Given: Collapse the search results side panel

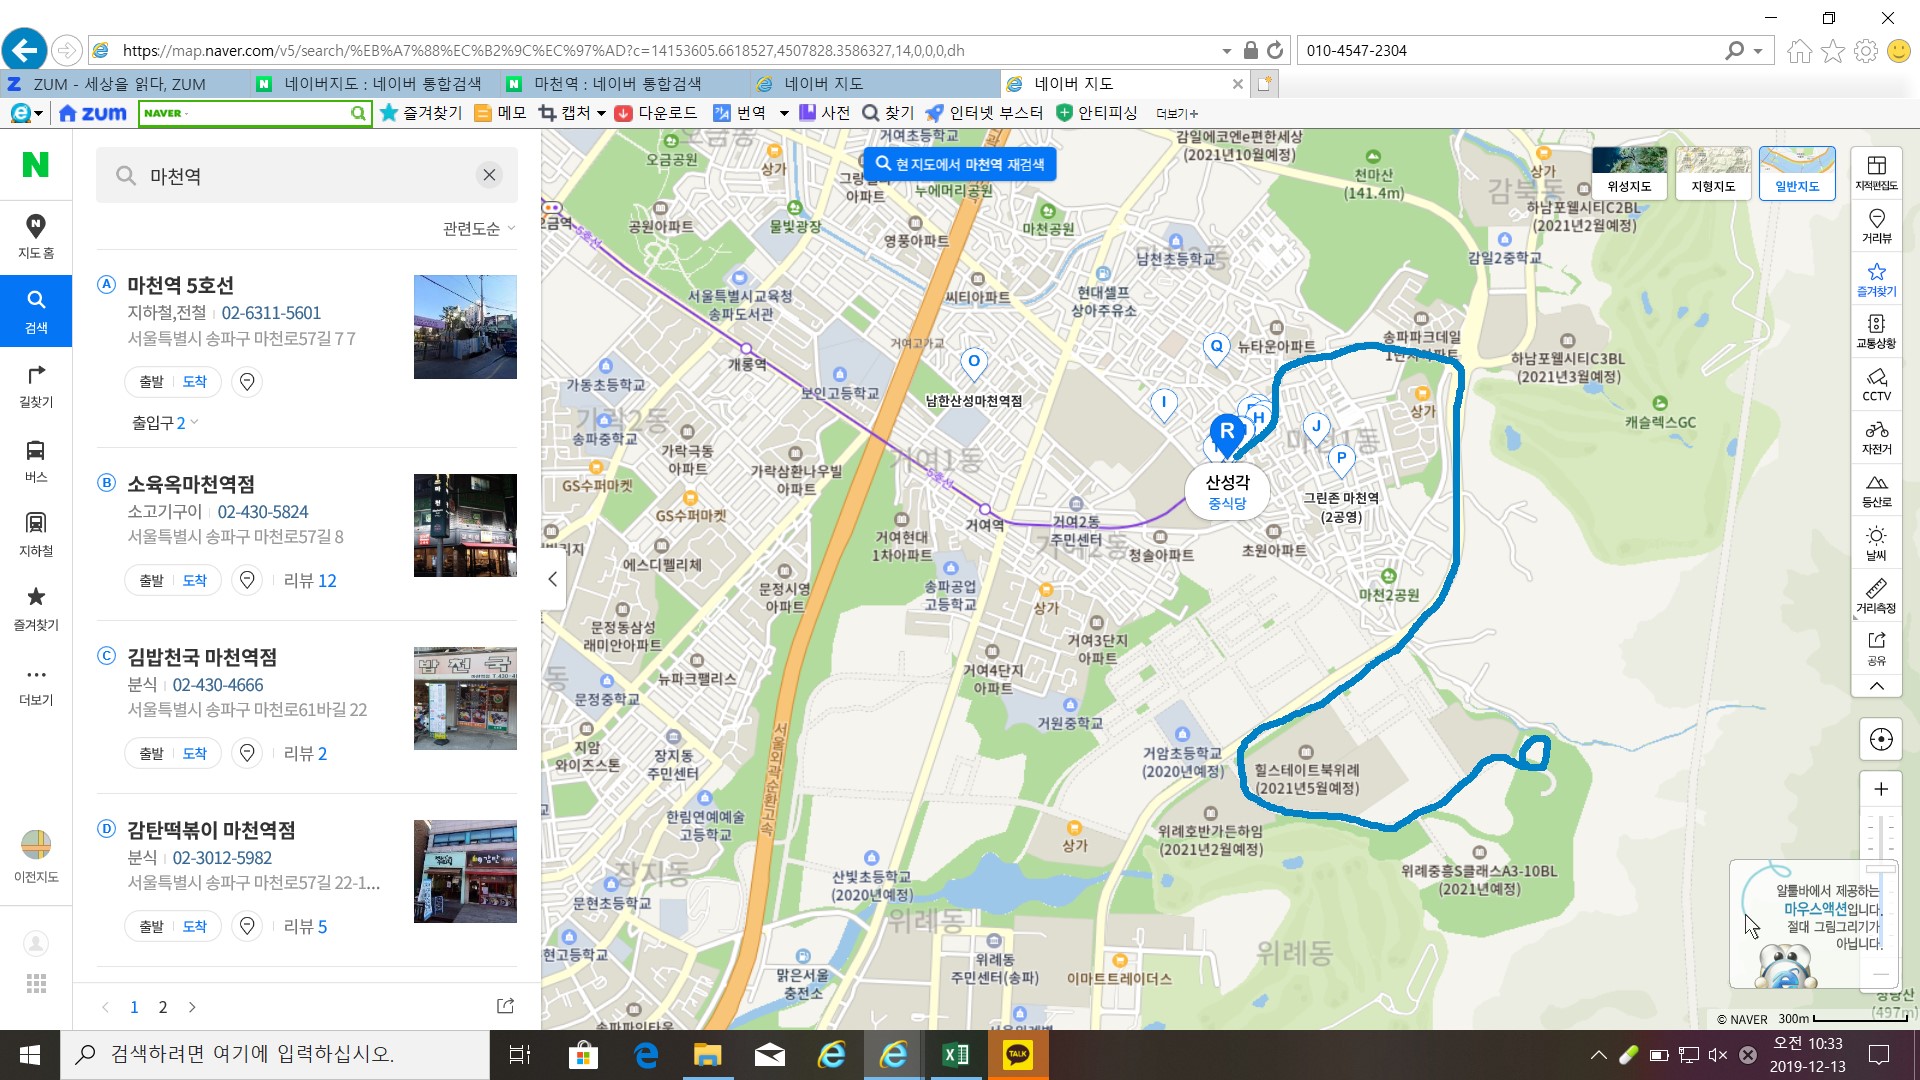Looking at the screenshot, I should point(552,579).
